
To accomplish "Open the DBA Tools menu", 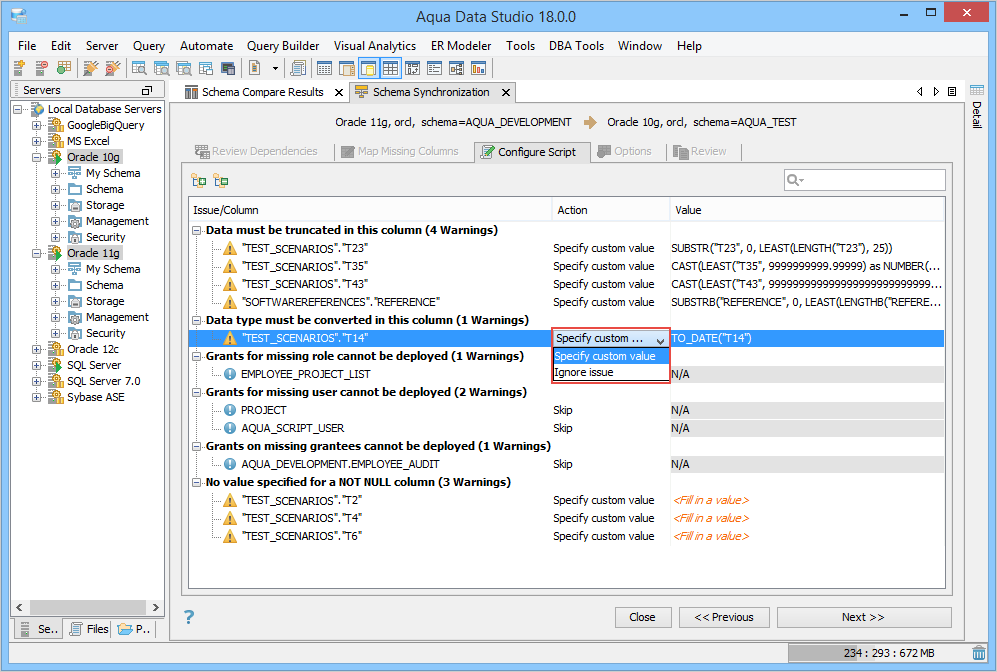I will [x=576, y=46].
